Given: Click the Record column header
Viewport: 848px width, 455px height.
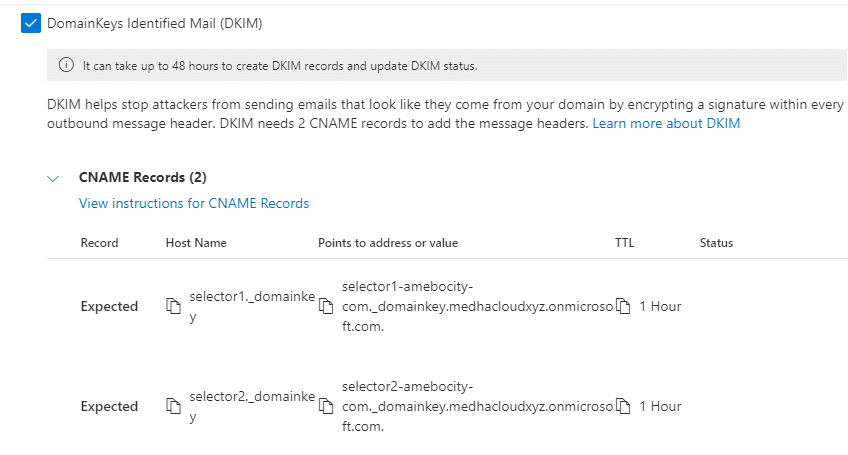Looking at the screenshot, I should pyautogui.click(x=99, y=243).
